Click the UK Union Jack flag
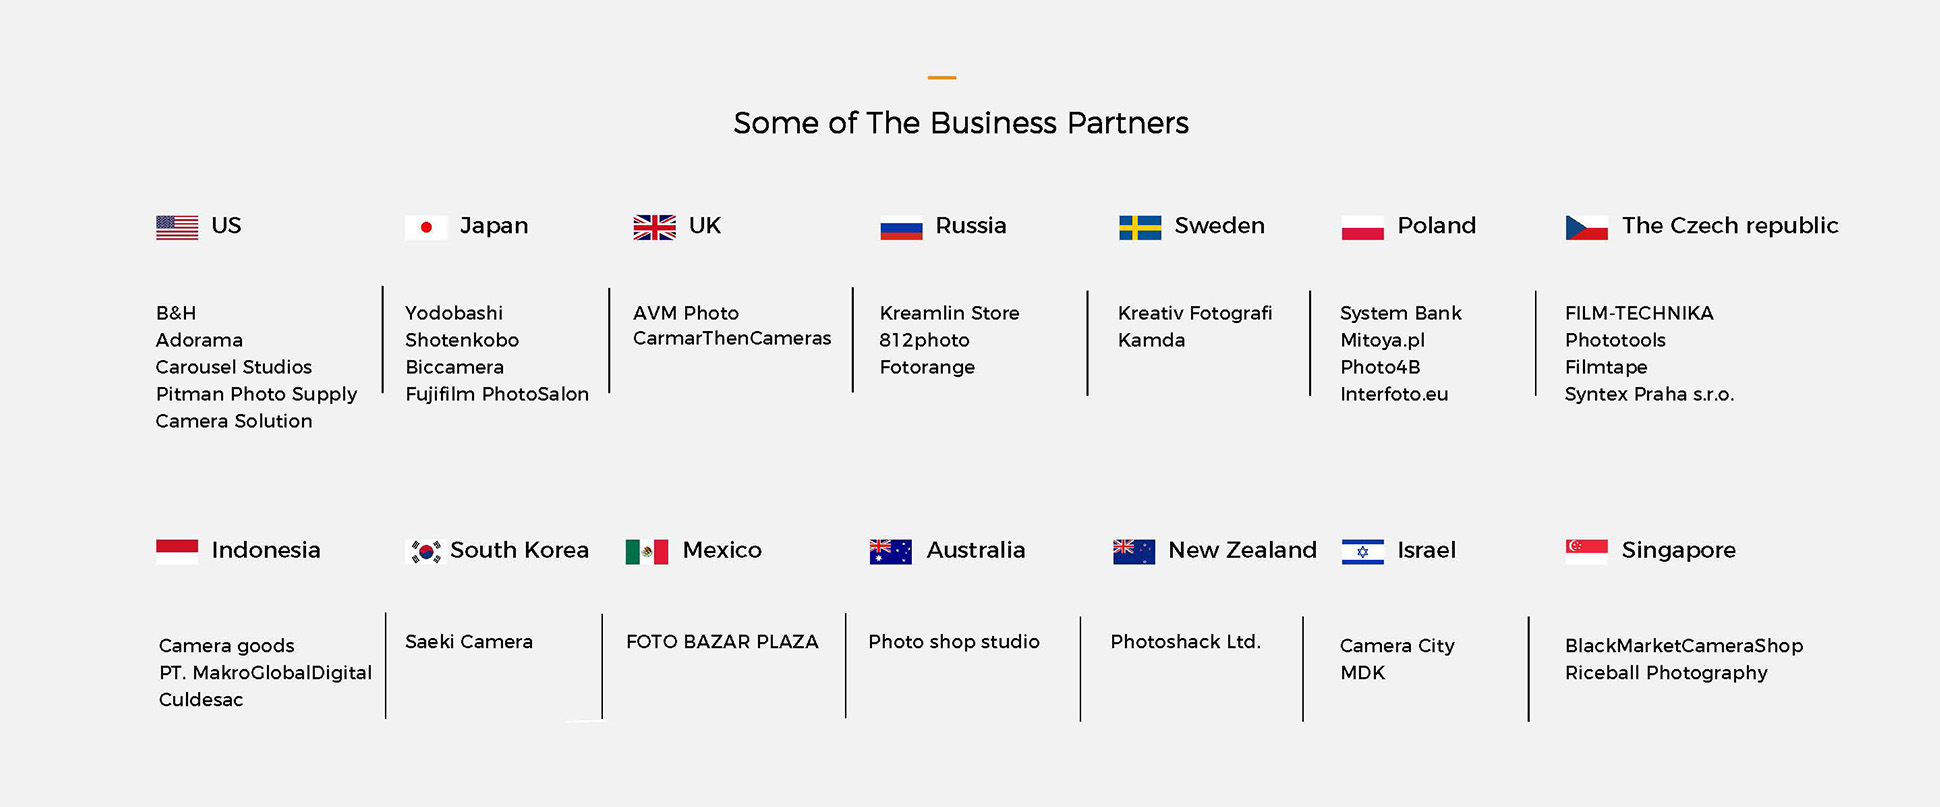The height and width of the screenshot is (807, 1940). [654, 227]
